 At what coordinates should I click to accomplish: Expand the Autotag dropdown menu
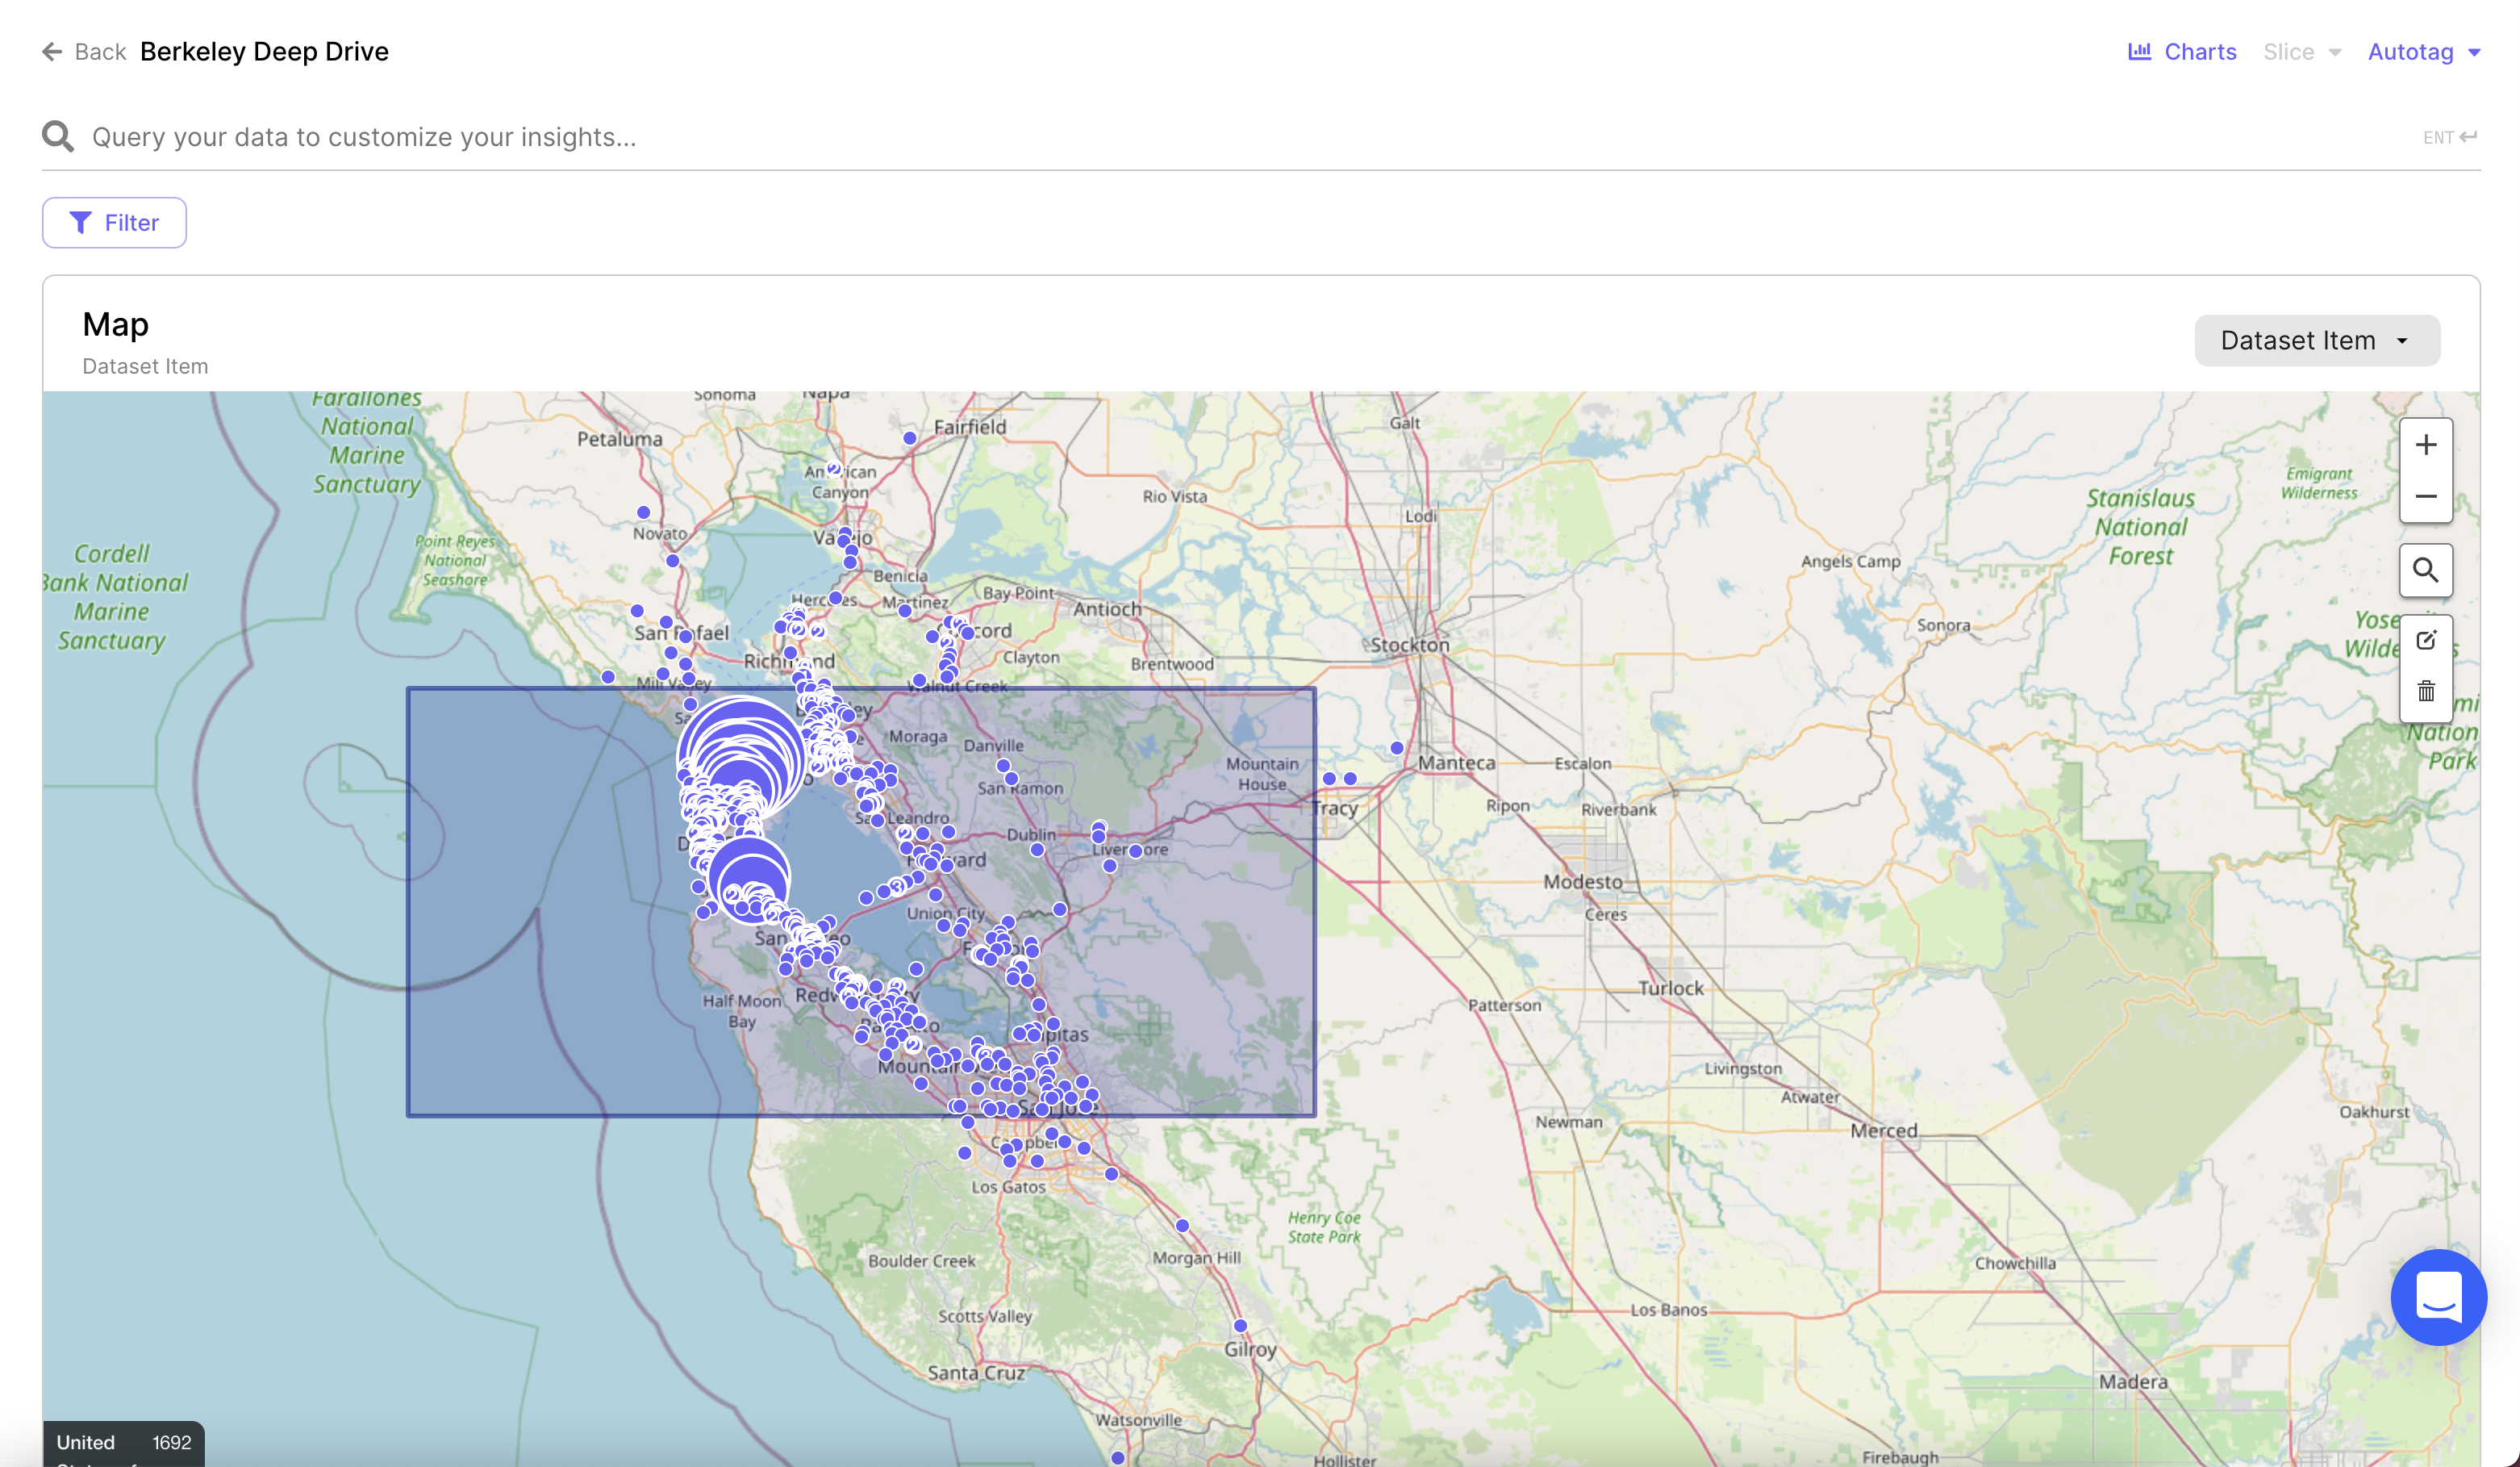(x=2423, y=52)
